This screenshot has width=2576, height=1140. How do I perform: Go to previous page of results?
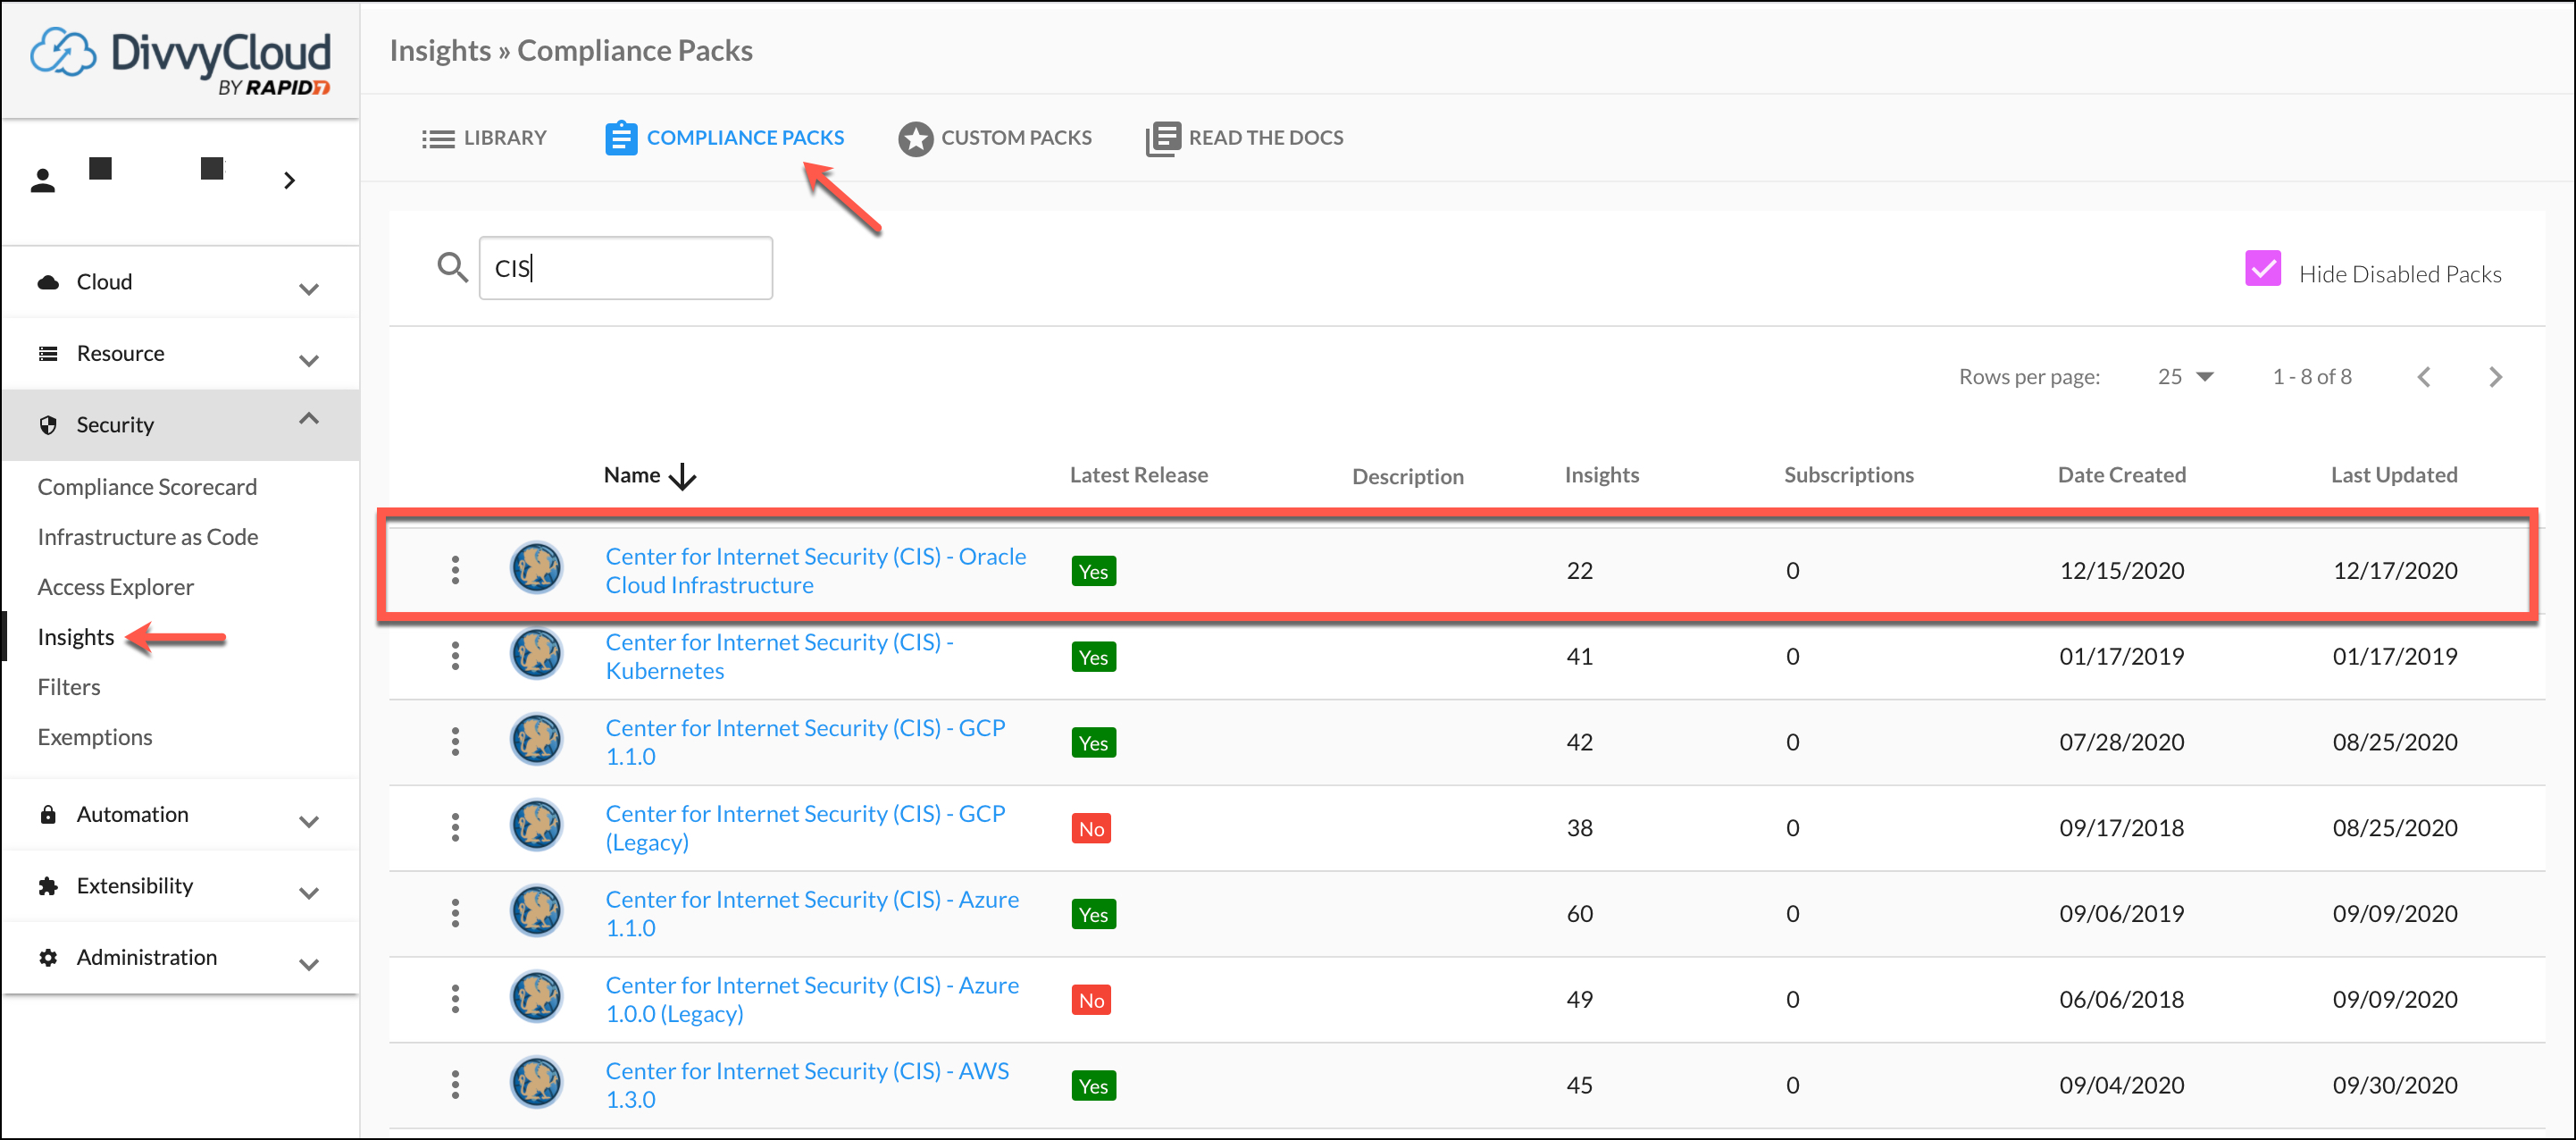2424,377
